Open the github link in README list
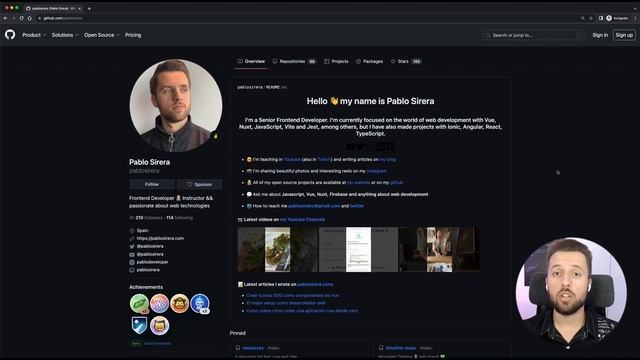The image size is (640, 360). point(396,183)
